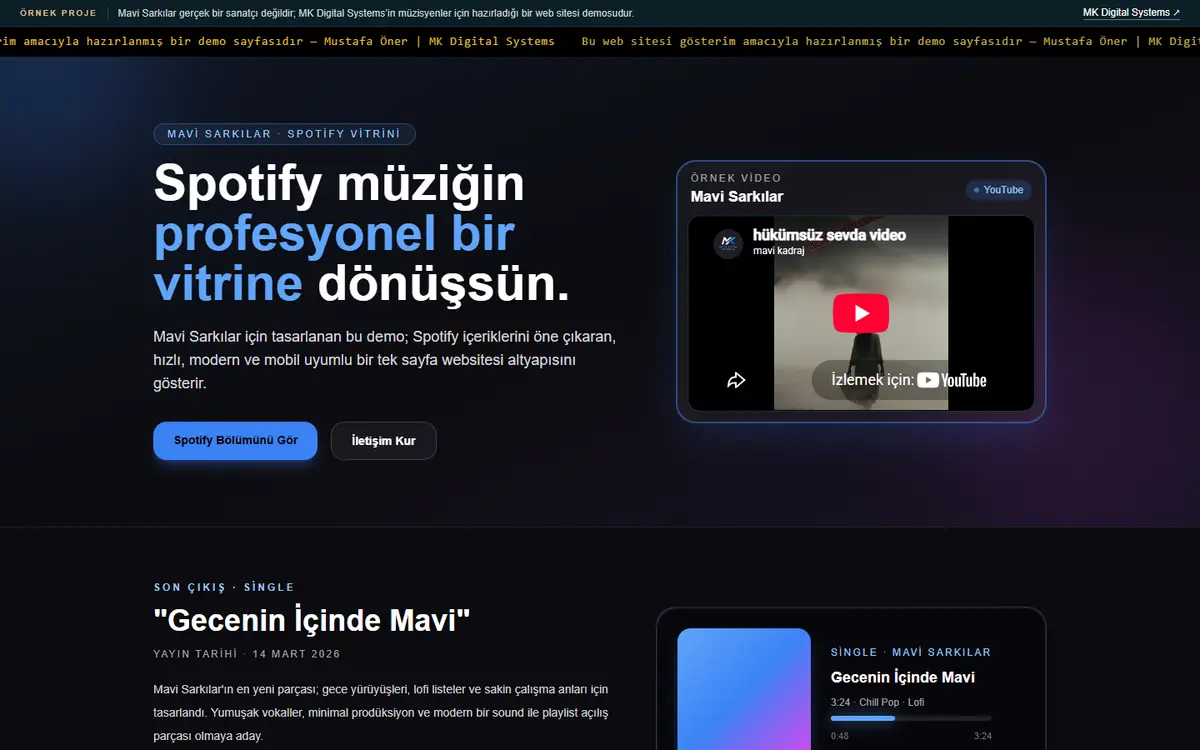This screenshot has width=1200, height=750.
Task: Click the MK channel avatar in video
Action: pyautogui.click(x=728, y=244)
